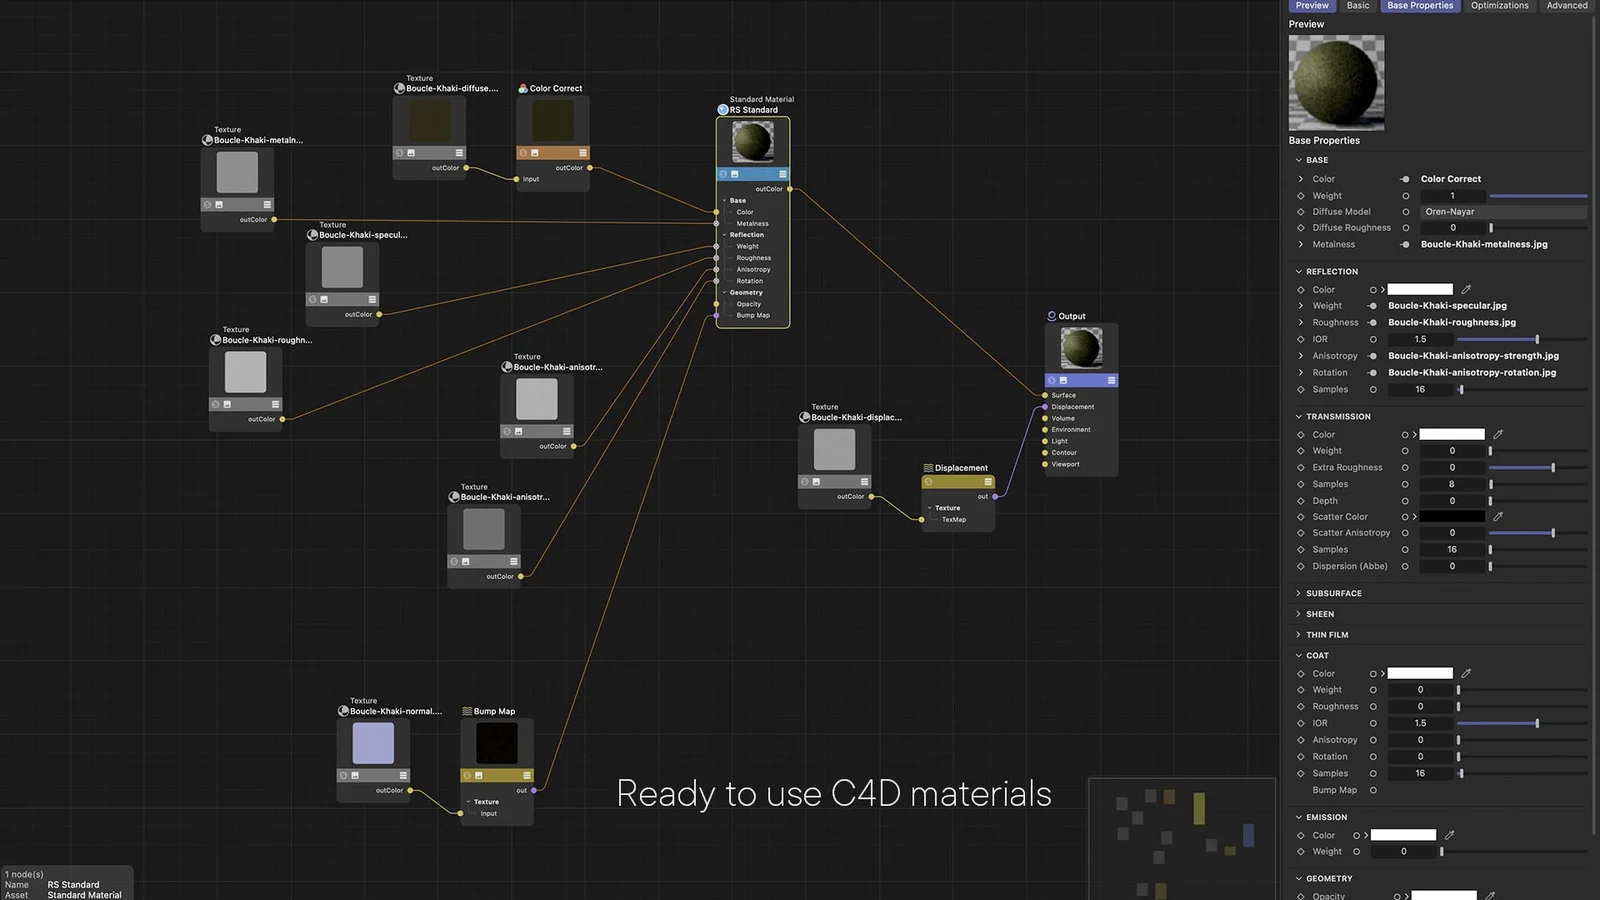The height and width of the screenshot is (900, 1600).
Task: Collapse the BASE section in Base Properties
Action: click(x=1299, y=160)
